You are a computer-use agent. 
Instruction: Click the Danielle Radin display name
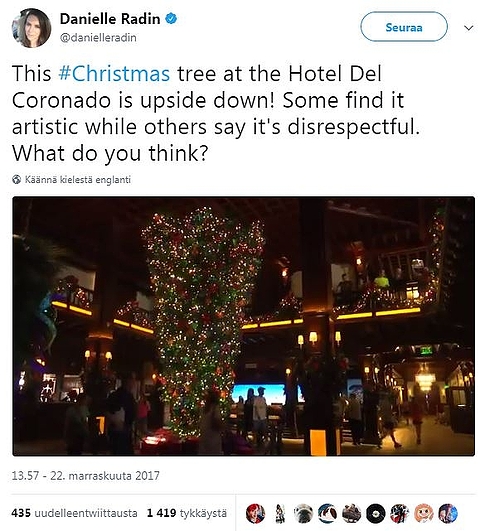(110, 19)
